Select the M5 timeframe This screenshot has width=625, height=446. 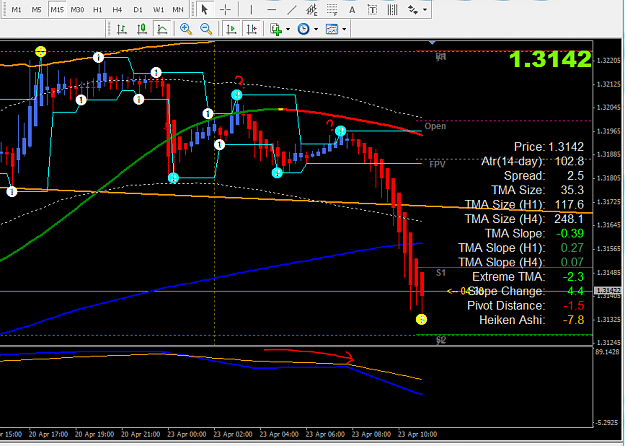tap(37, 10)
